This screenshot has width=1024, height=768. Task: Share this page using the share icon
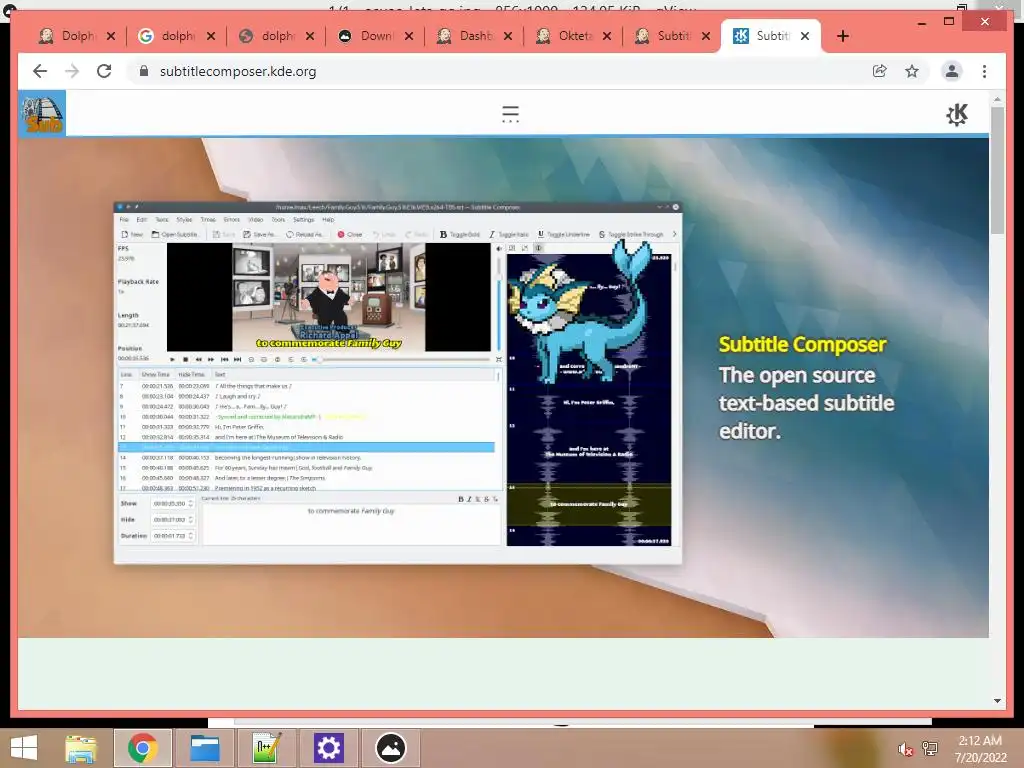pyautogui.click(x=880, y=71)
